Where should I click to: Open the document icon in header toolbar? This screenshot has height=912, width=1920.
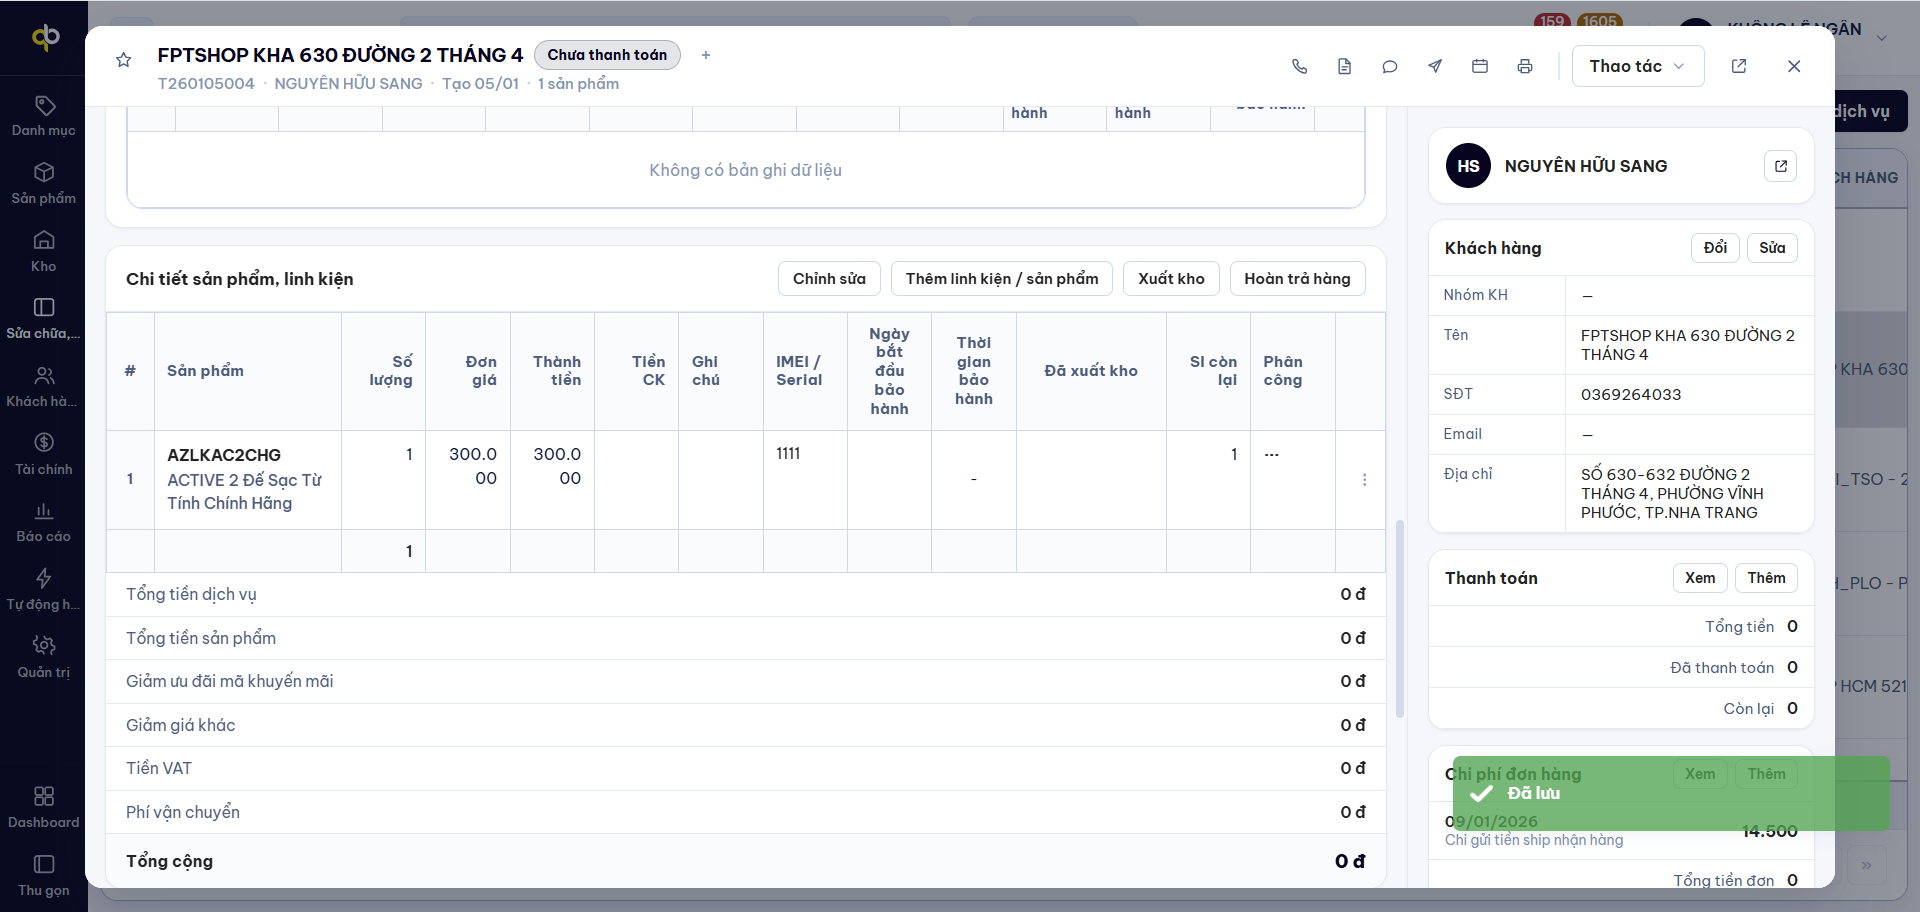(x=1344, y=66)
